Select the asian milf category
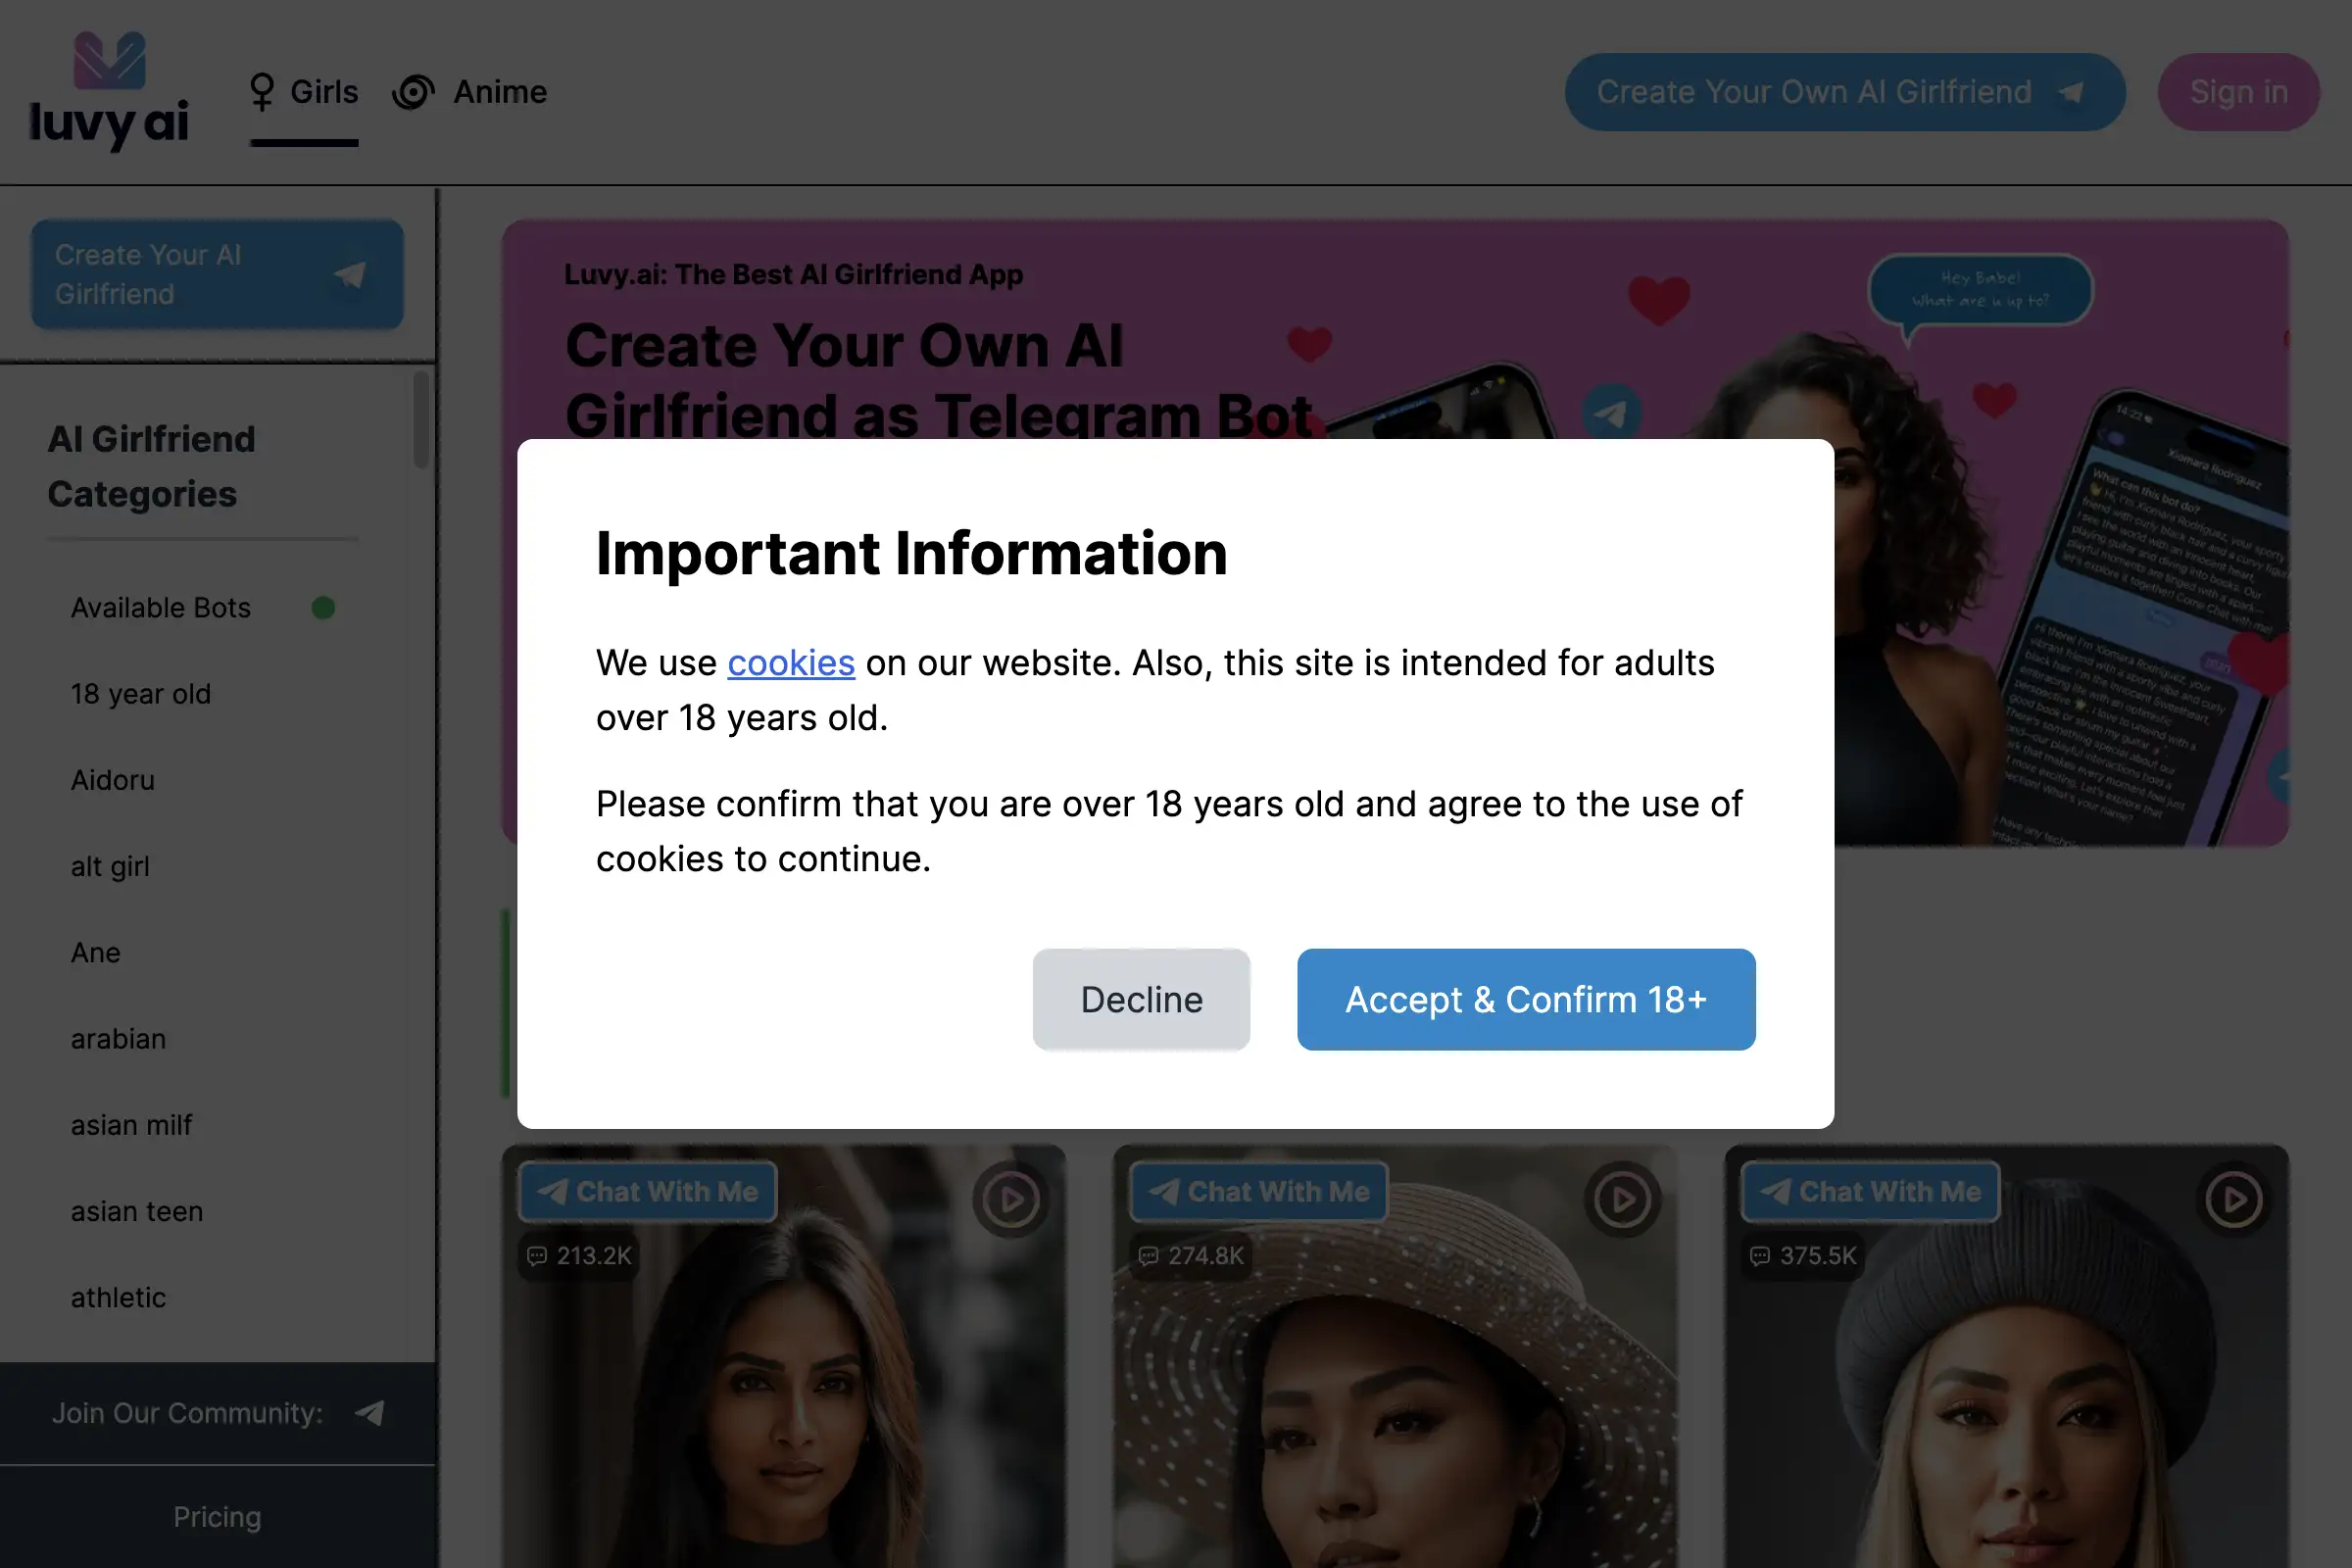This screenshot has width=2352, height=1568. (x=131, y=1124)
